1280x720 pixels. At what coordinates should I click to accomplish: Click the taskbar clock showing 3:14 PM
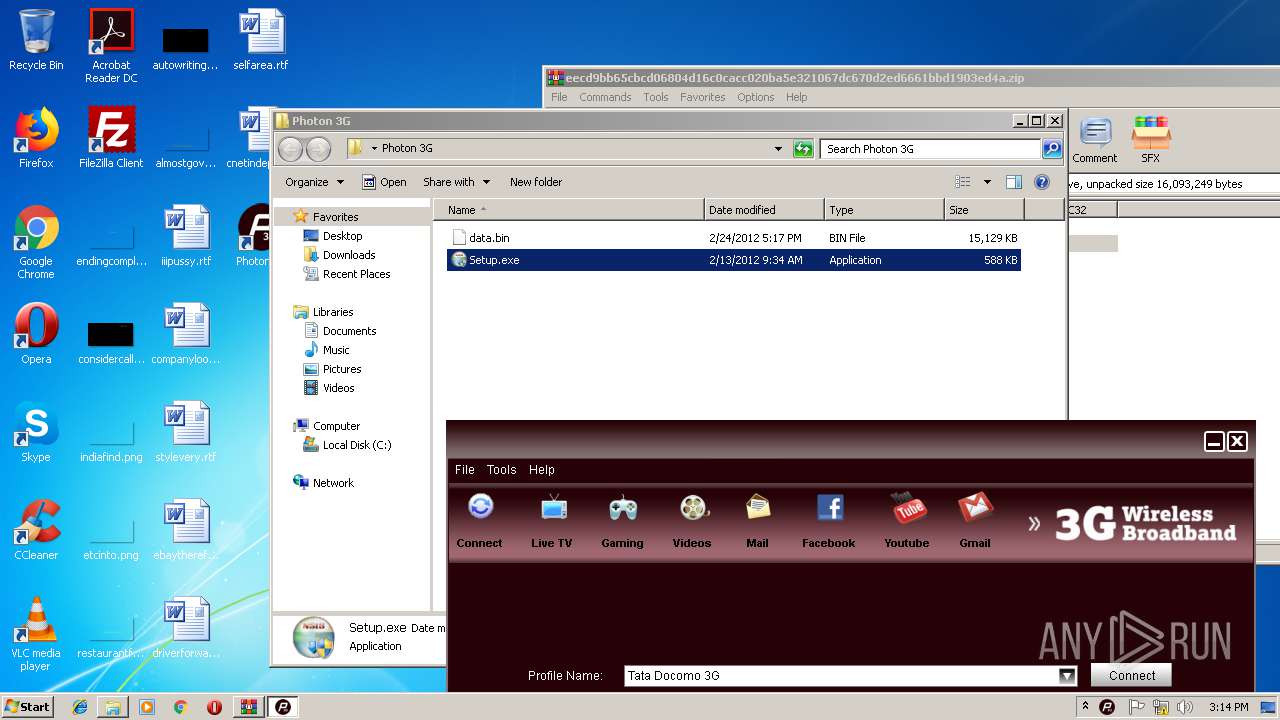tap(1228, 707)
